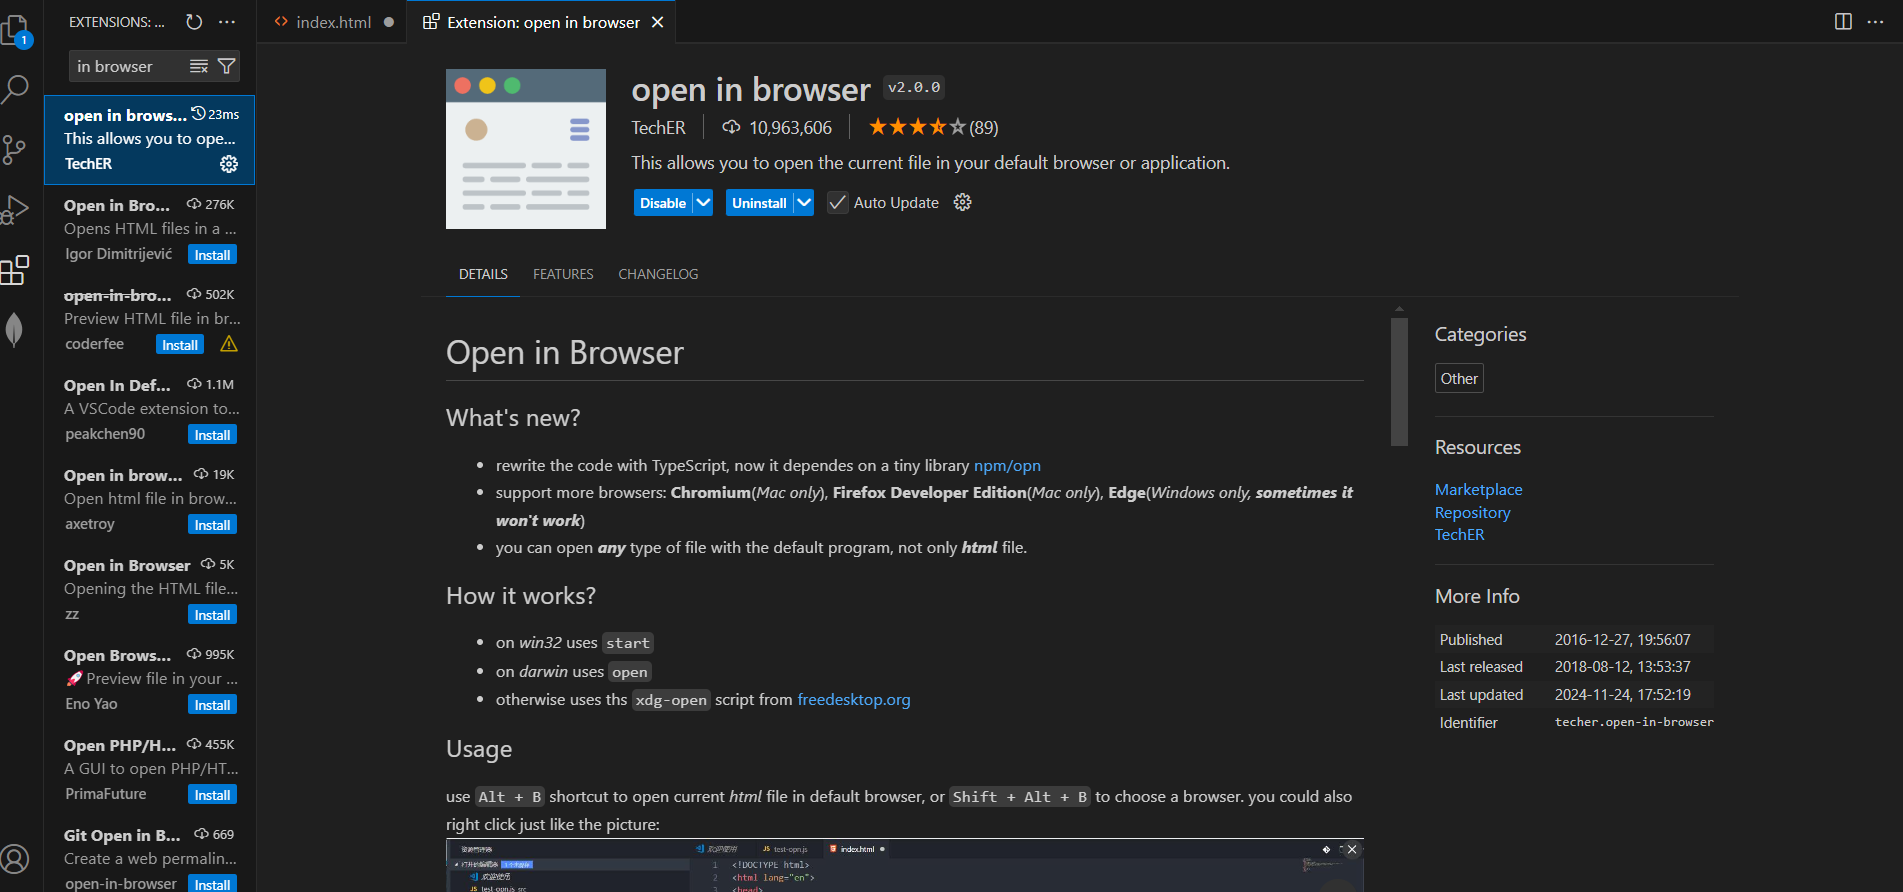Switch to the index.html tab
Image resolution: width=1903 pixels, height=892 pixels.
coord(332,22)
